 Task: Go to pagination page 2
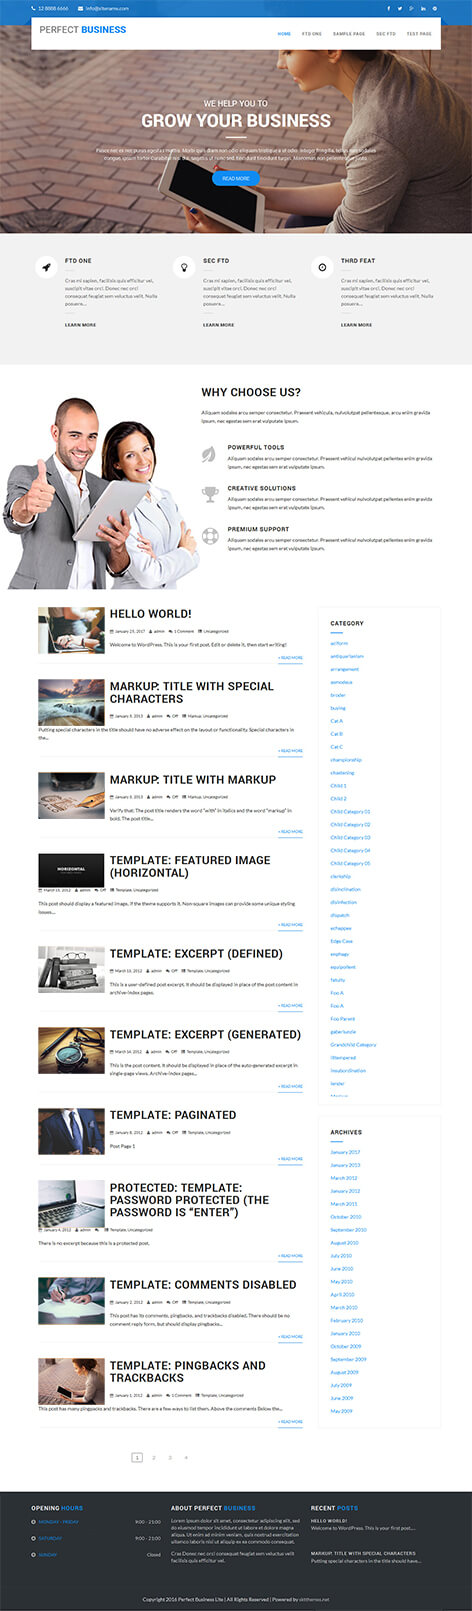[x=154, y=1458]
